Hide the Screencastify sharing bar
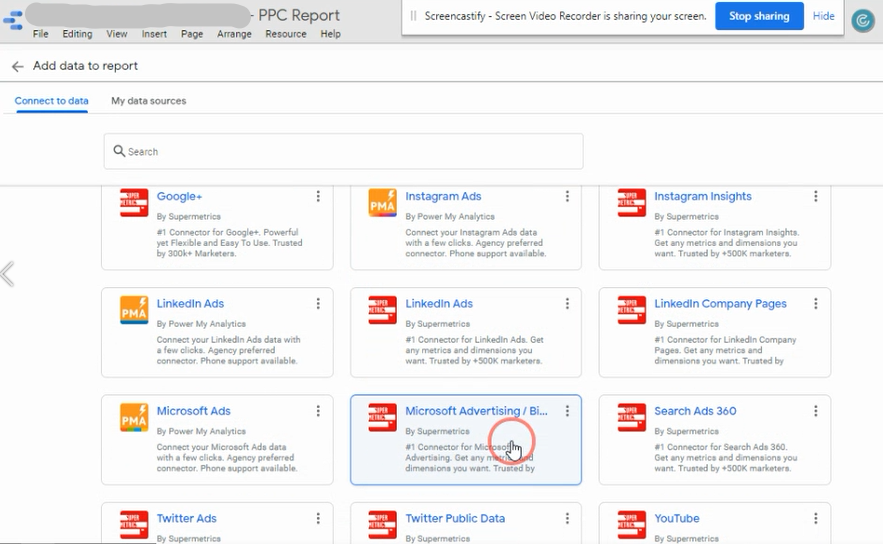883x544 pixels. point(823,16)
